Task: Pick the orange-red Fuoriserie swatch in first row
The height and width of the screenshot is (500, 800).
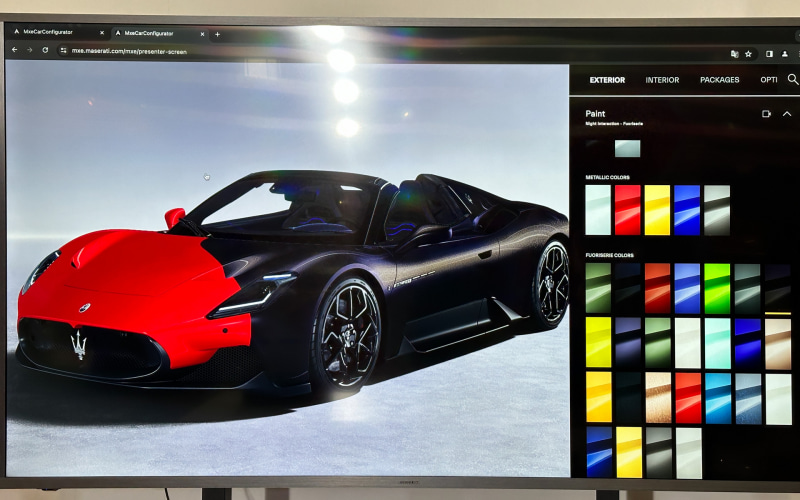Action: pyautogui.click(x=658, y=288)
